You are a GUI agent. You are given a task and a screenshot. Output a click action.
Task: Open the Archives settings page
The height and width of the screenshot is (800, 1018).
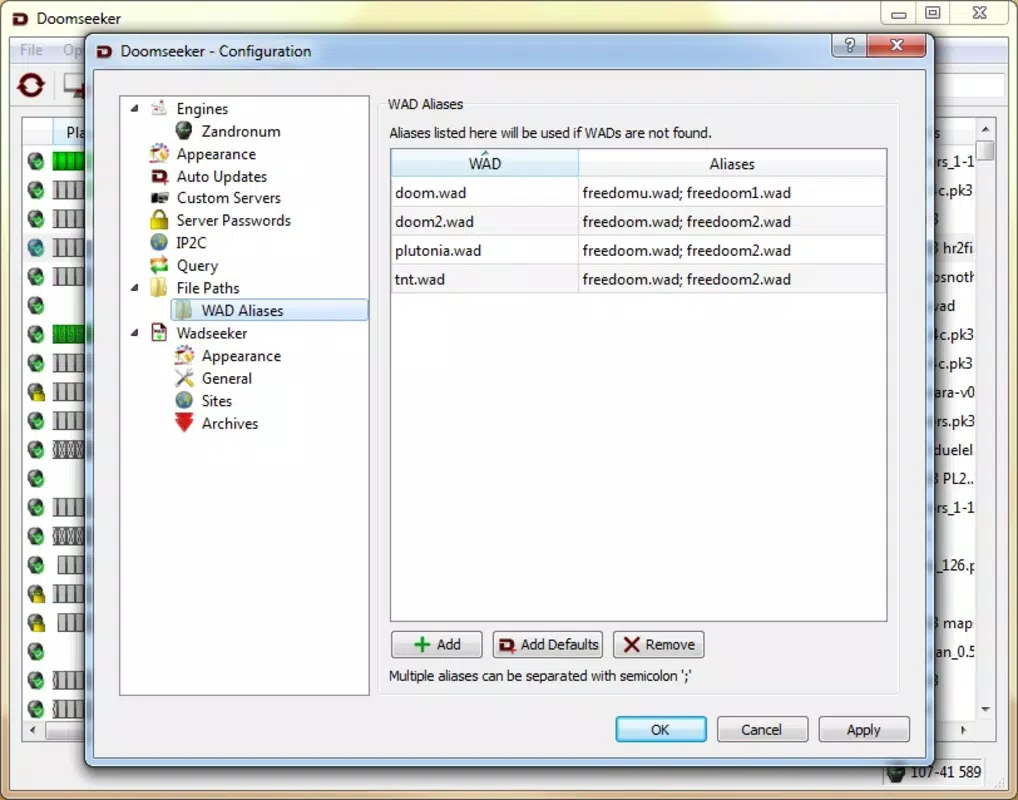pos(230,423)
